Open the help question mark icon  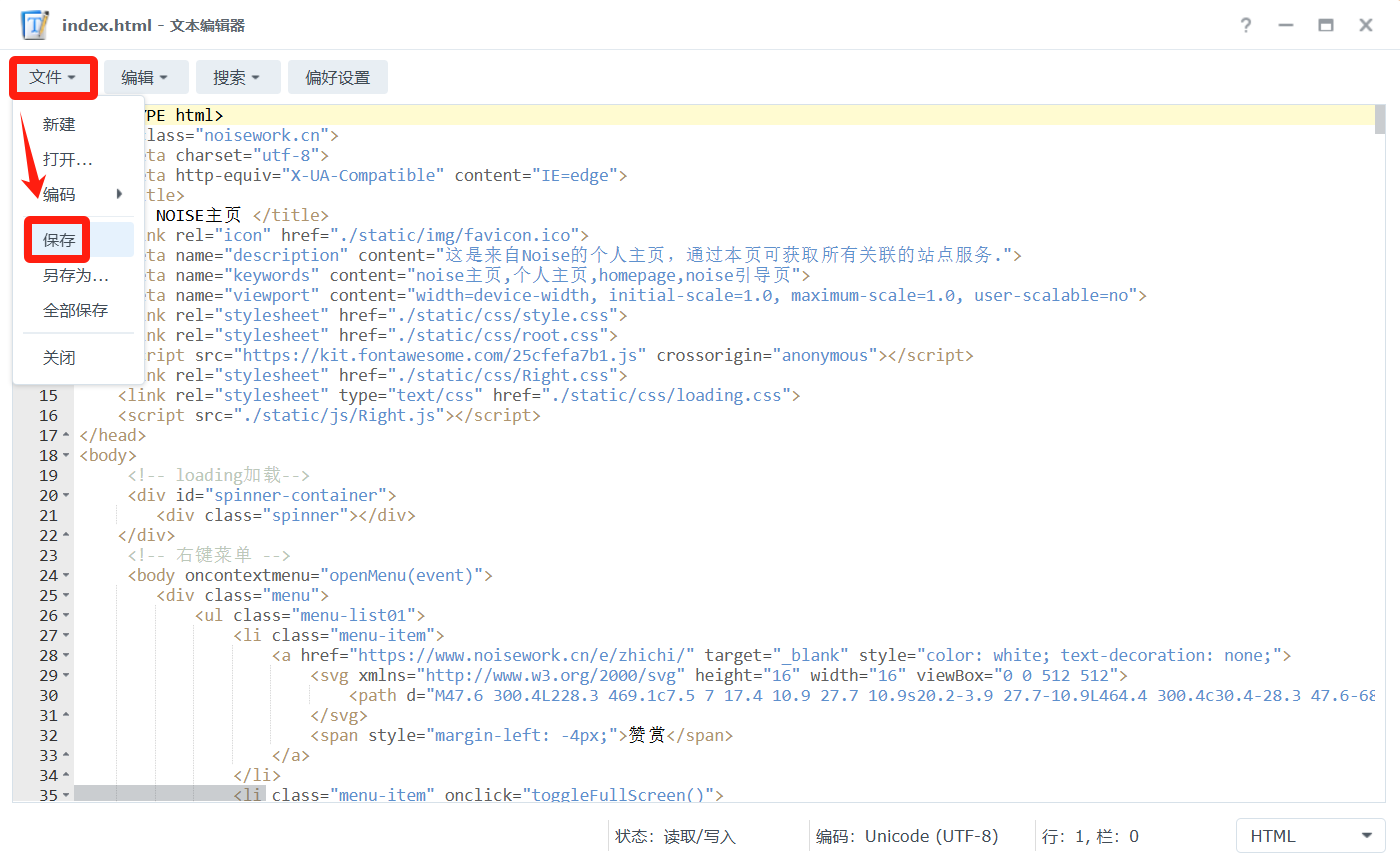click(1245, 25)
